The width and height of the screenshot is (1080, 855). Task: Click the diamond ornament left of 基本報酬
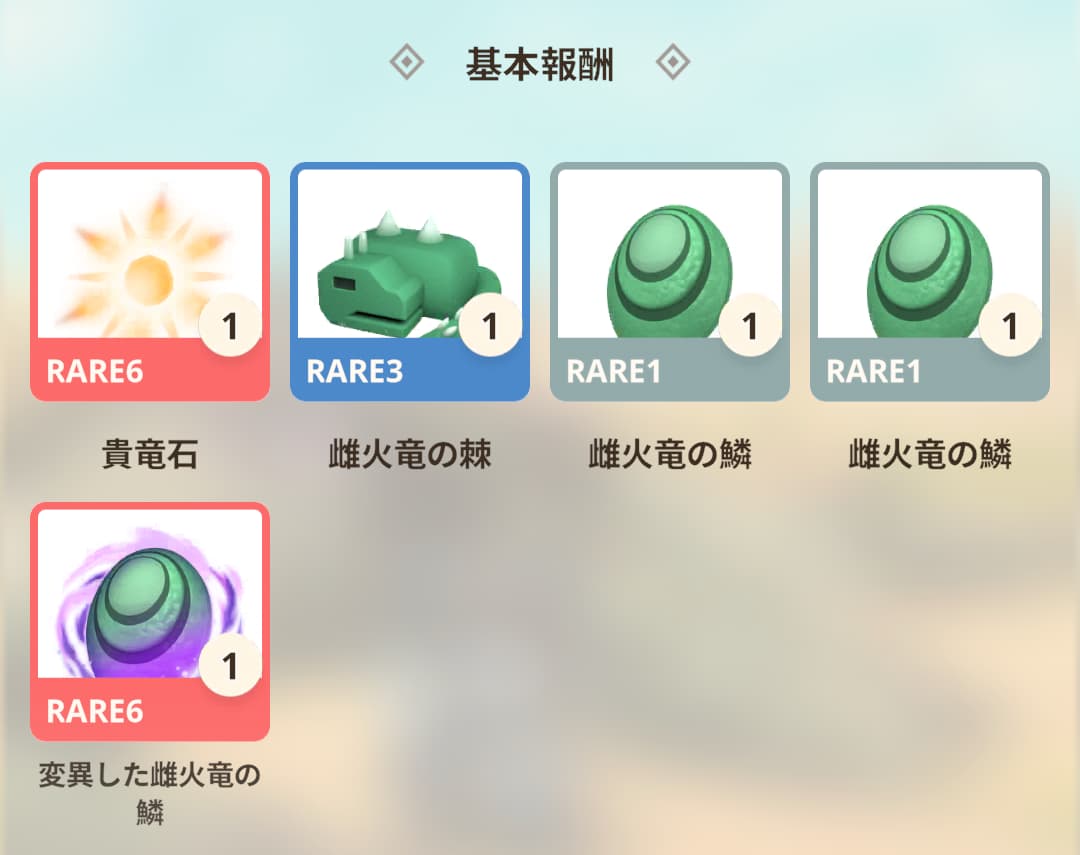point(406,63)
